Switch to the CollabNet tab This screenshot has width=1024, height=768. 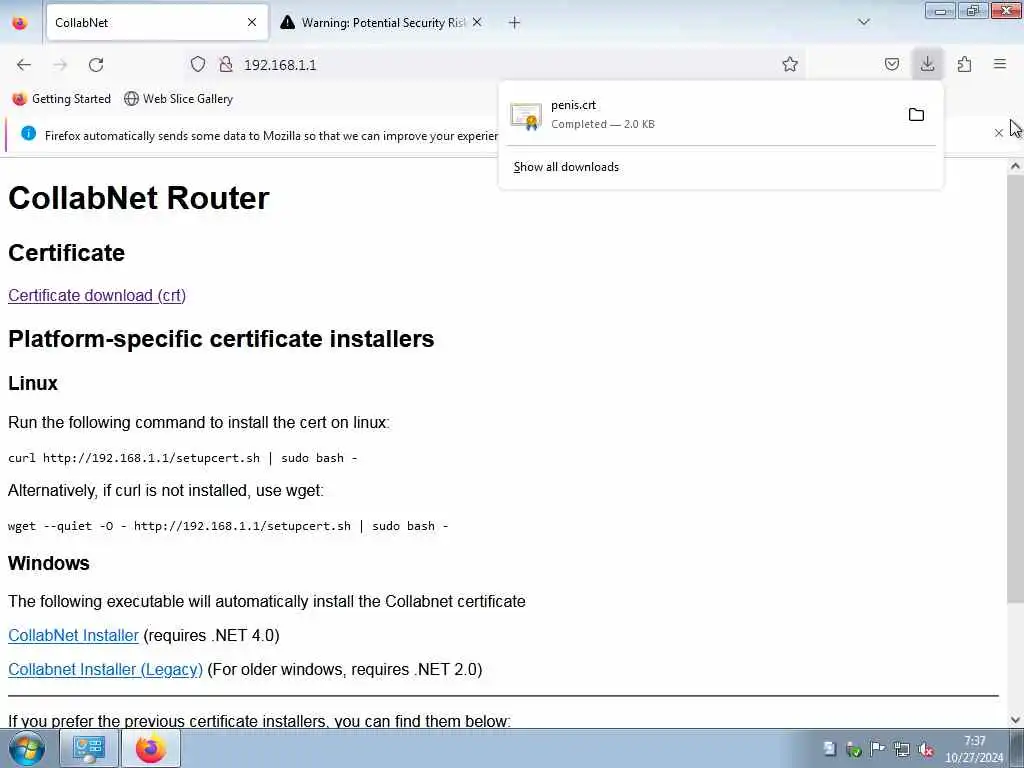157,23
